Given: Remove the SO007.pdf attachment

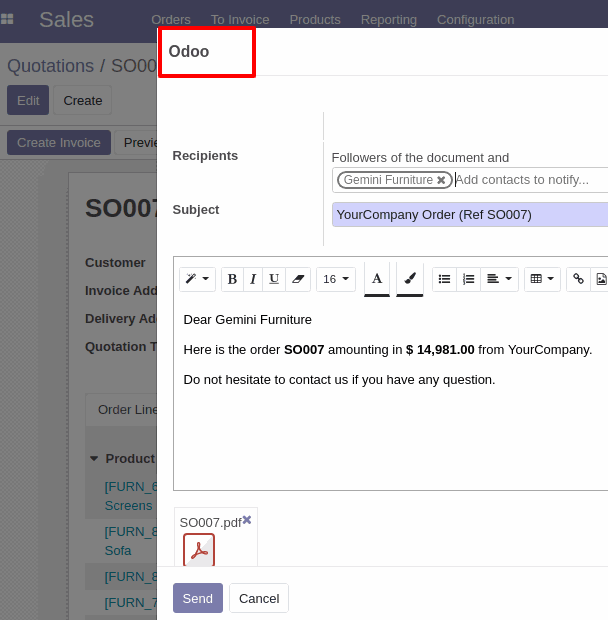Looking at the screenshot, I should point(247,520).
